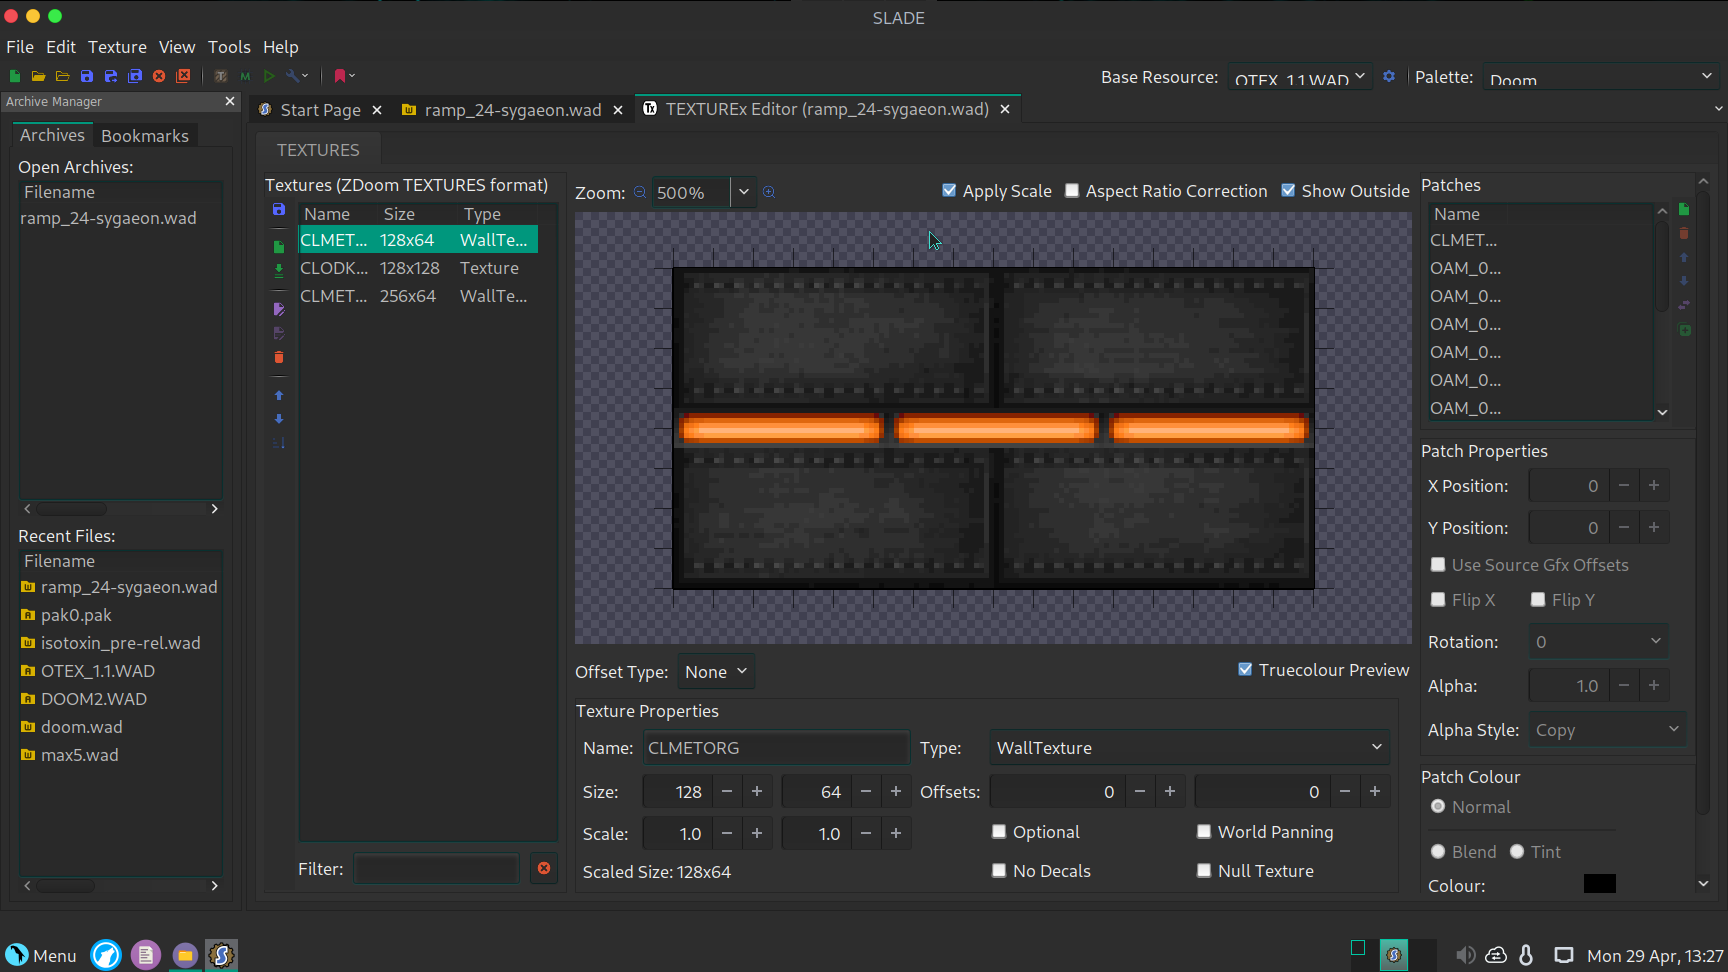The image size is (1728, 972).
Task: Disable the Apply Scale checkbox
Action: pos(949,190)
